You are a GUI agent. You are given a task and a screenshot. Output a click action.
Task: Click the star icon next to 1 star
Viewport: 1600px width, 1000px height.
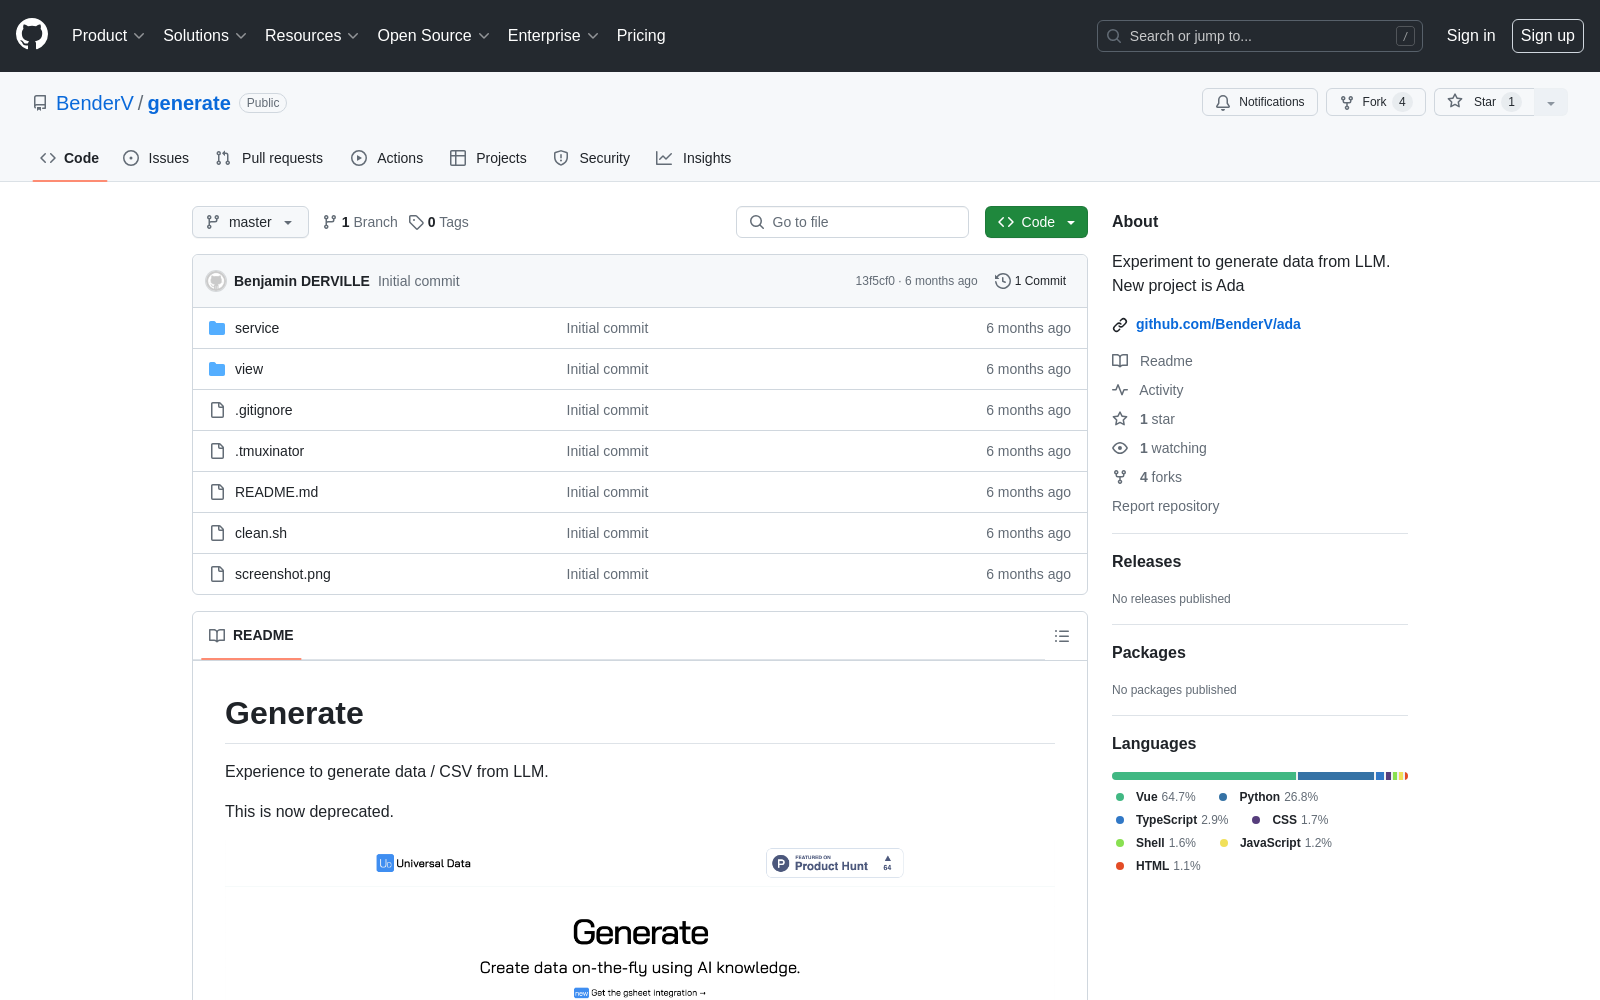coord(1120,419)
